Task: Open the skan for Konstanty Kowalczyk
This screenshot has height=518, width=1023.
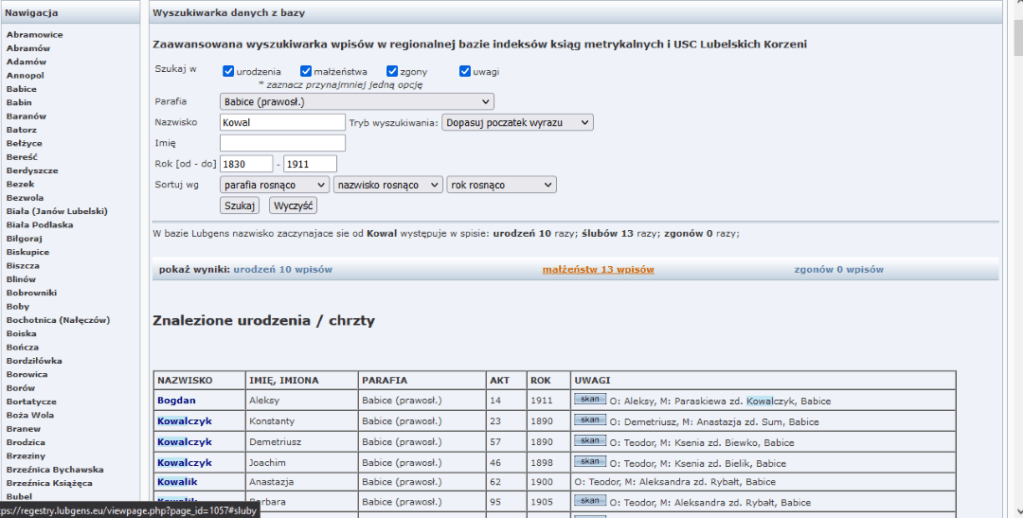Action: point(590,420)
